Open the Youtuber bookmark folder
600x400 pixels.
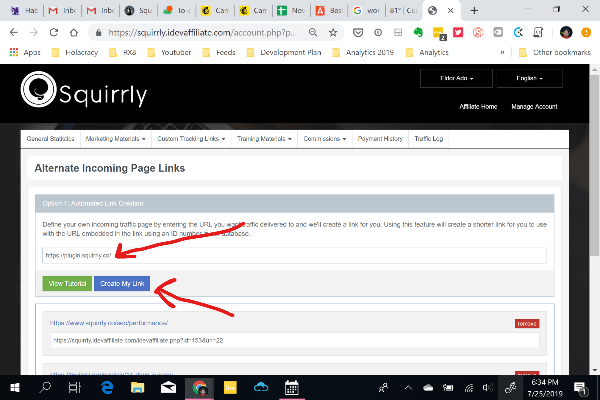169,52
